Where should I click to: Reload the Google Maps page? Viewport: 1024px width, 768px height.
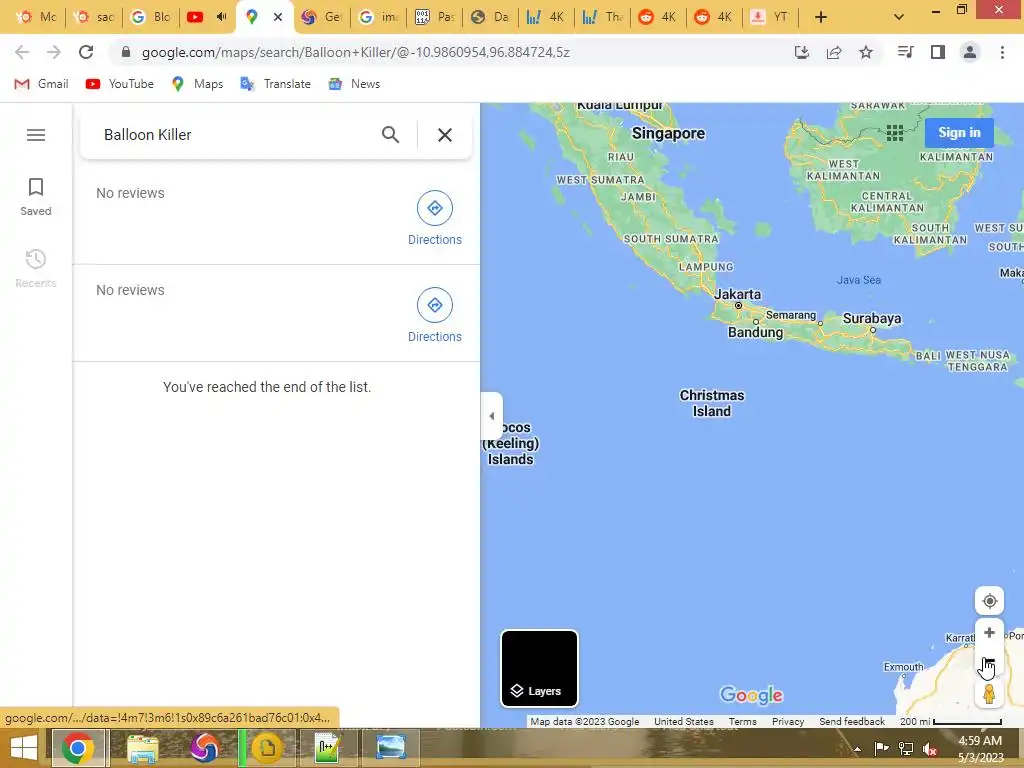coord(86,52)
